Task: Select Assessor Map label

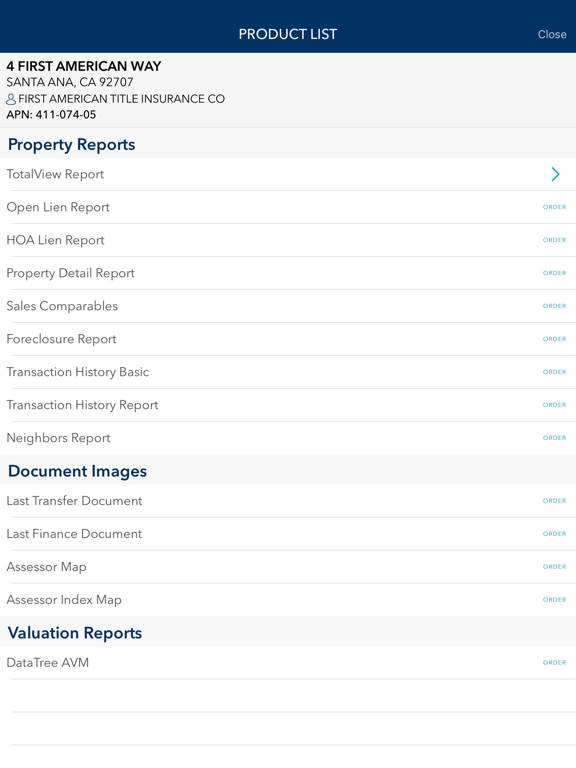Action: point(47,567)
